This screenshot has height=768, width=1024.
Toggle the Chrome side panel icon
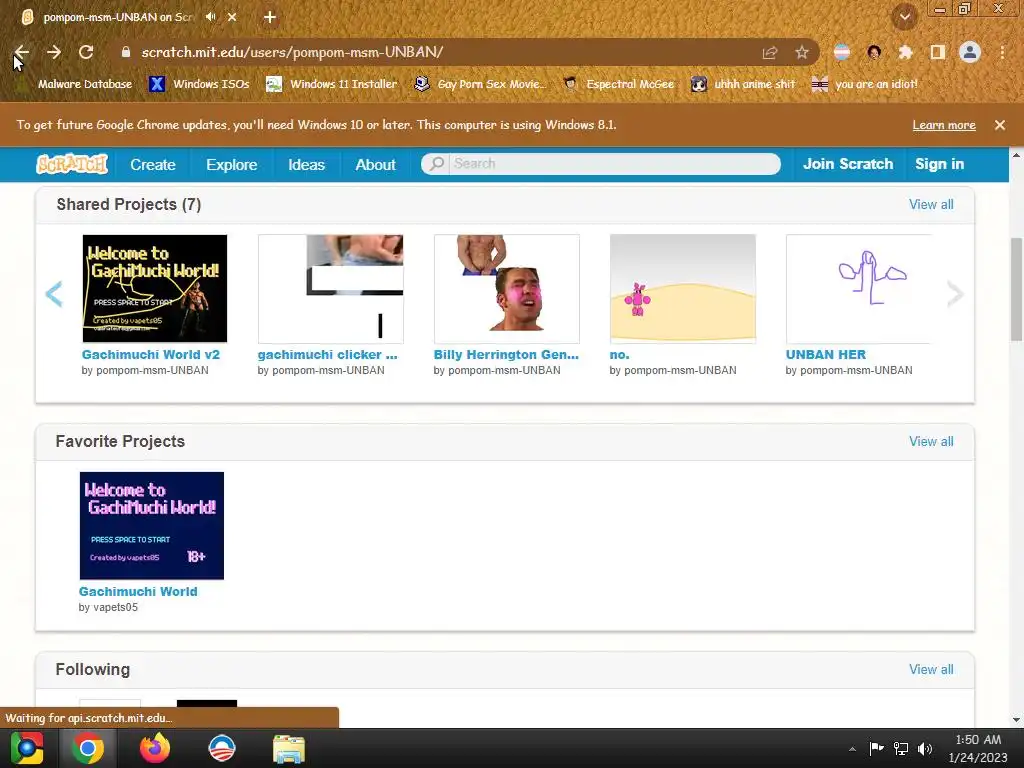click(x=938, y=52)
